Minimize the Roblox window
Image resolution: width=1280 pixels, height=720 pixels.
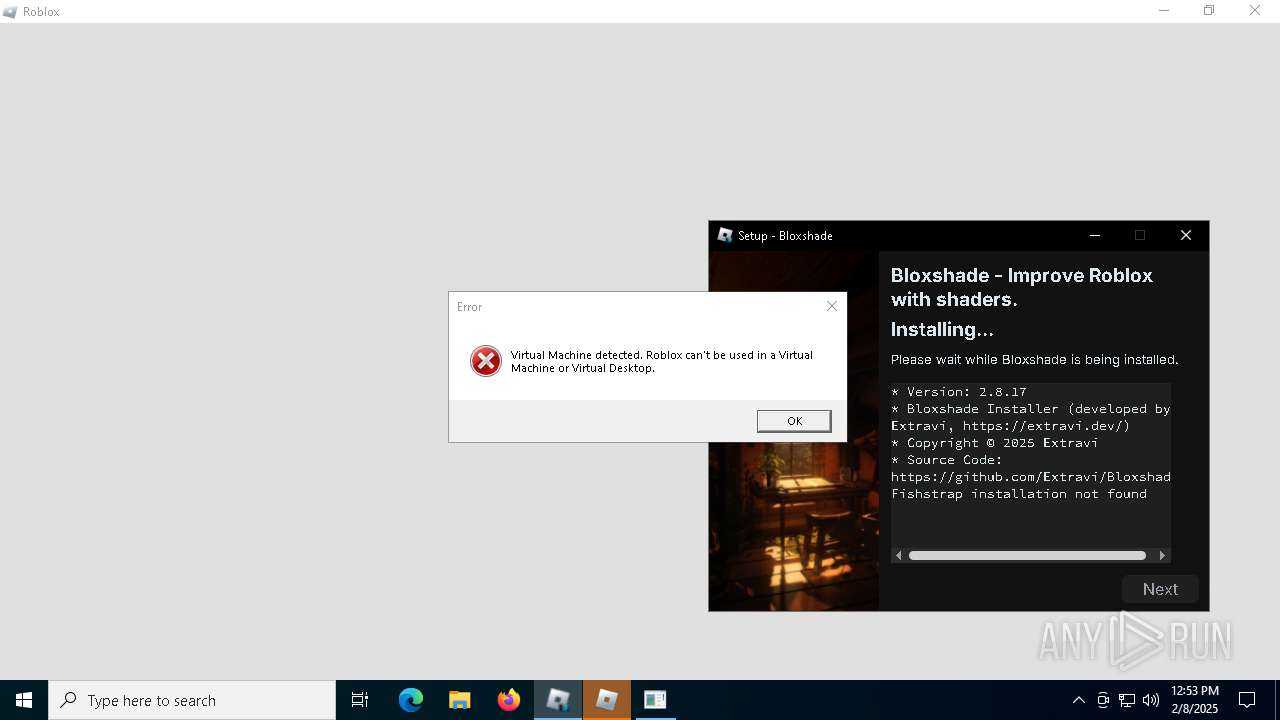tap(1164, 11)
